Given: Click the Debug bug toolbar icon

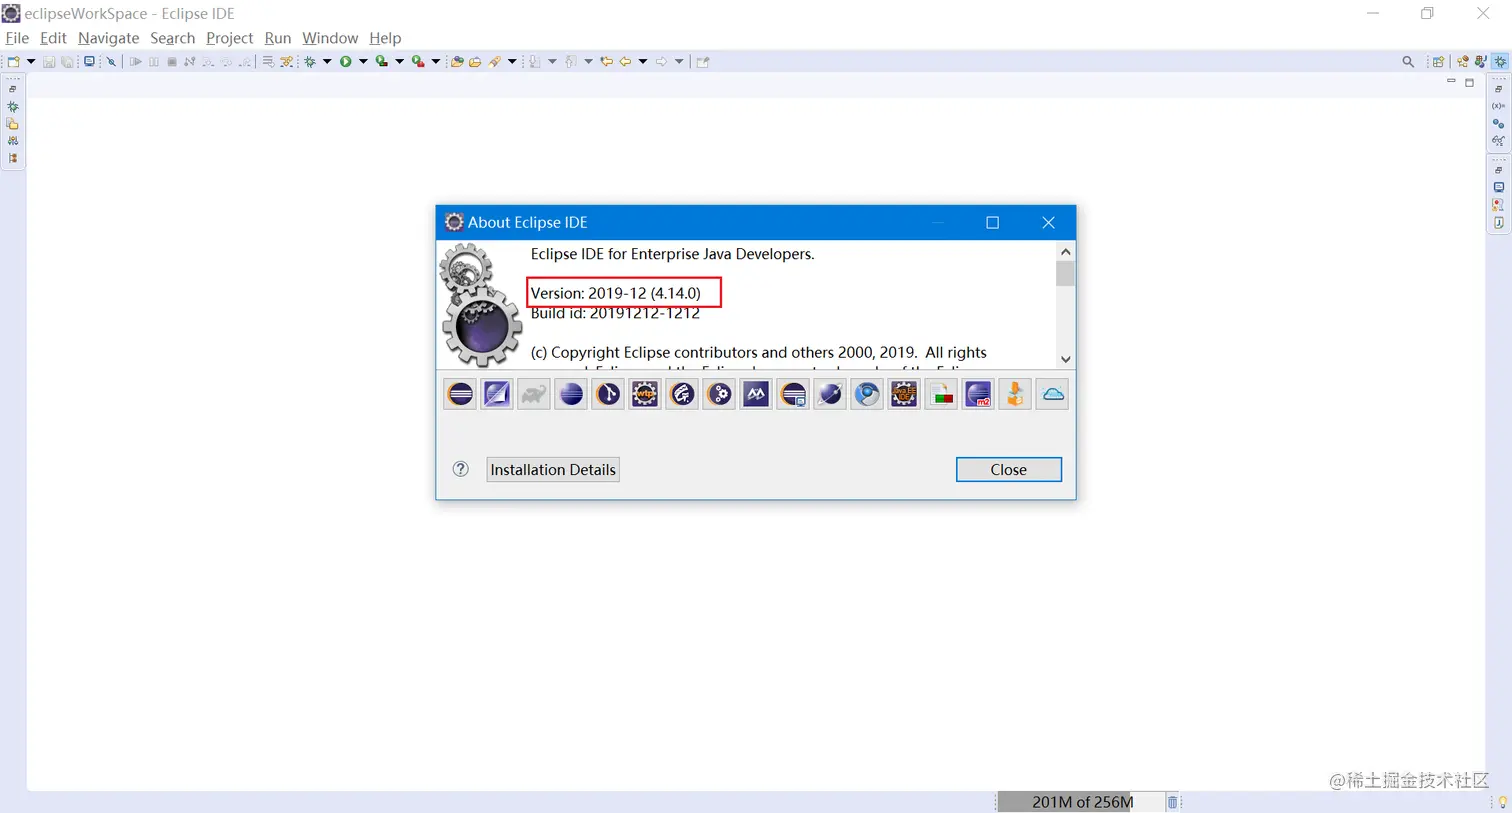Looking at the screenshot, I should pyautogui.click(x=310, y=61).
